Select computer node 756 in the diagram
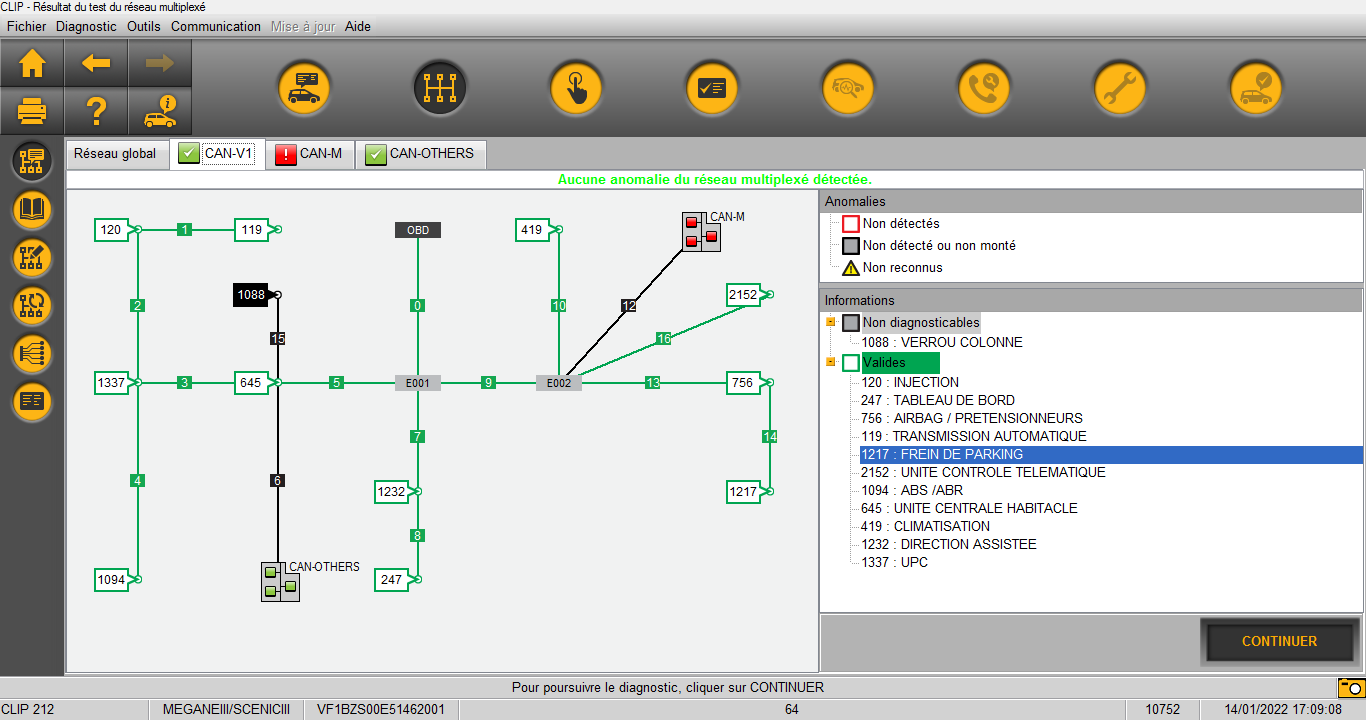 [x=744, y=382]
